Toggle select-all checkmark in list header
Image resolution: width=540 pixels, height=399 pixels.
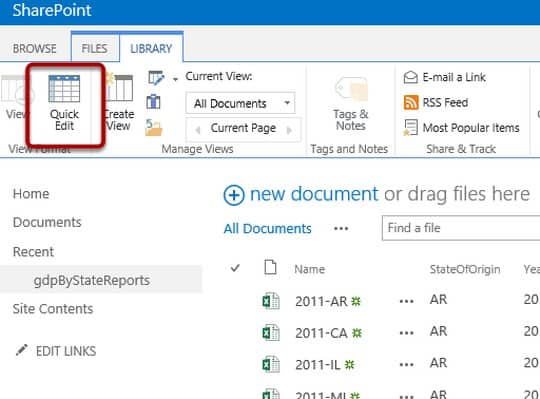[x=235, y=267]
